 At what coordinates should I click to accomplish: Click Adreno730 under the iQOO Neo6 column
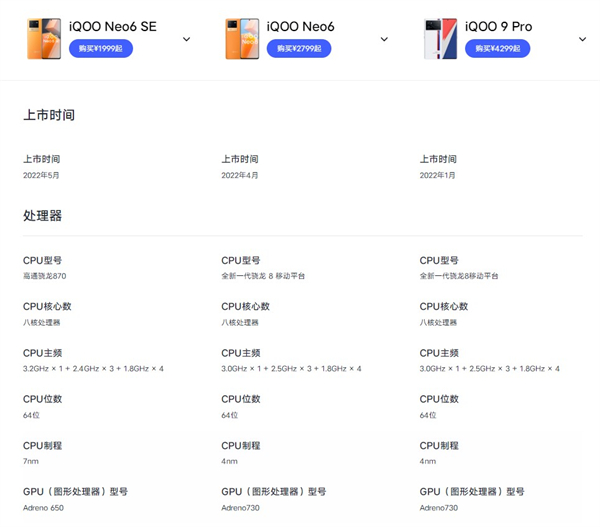pos(240,508)
